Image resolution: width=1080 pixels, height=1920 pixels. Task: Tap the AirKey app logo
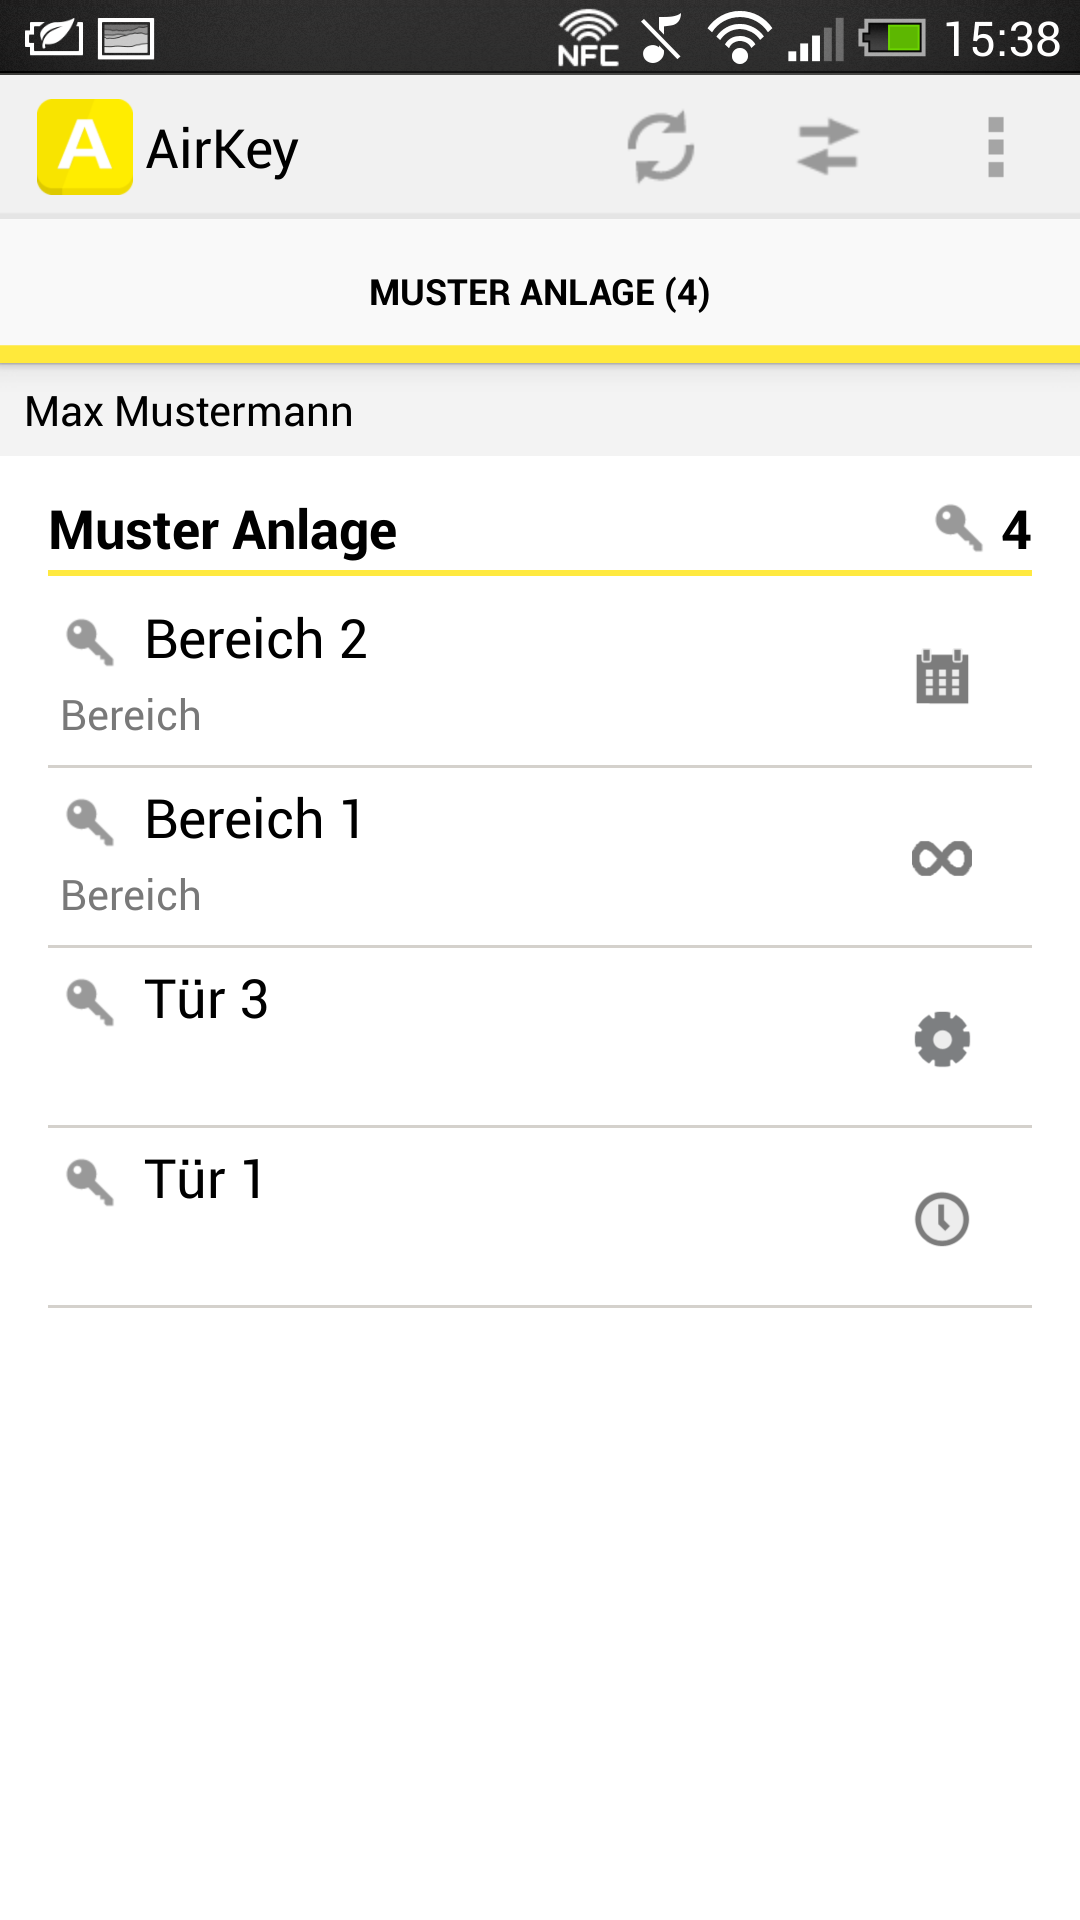[85, 147]
